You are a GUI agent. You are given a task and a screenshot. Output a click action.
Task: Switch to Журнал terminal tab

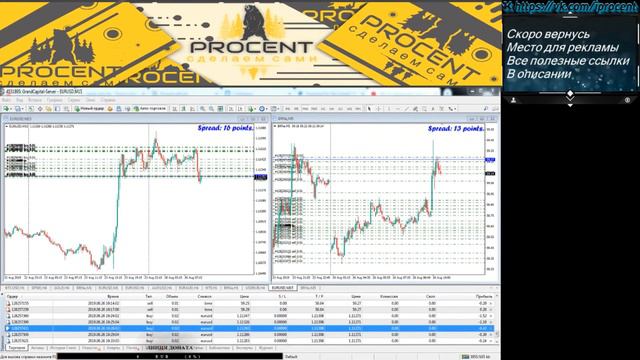(x=265, y=348)
